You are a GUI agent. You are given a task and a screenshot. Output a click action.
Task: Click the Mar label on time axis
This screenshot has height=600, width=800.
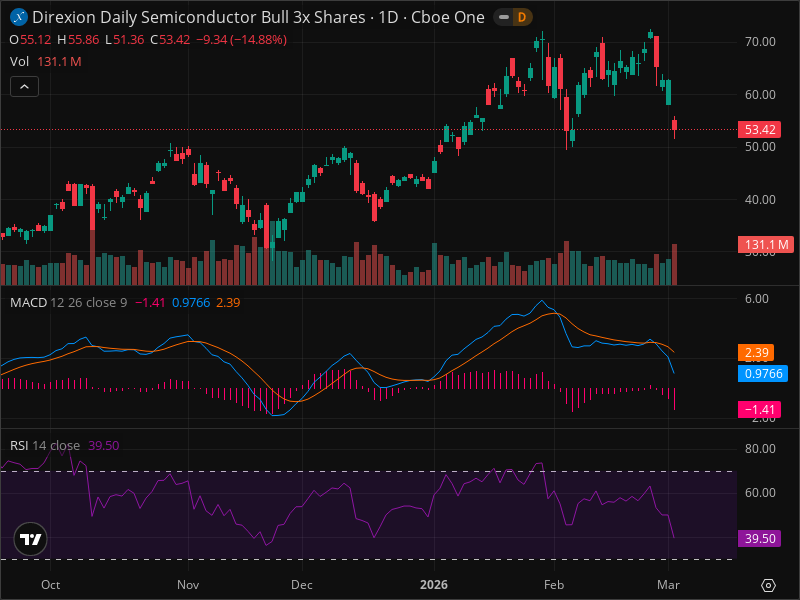(668, 585)
